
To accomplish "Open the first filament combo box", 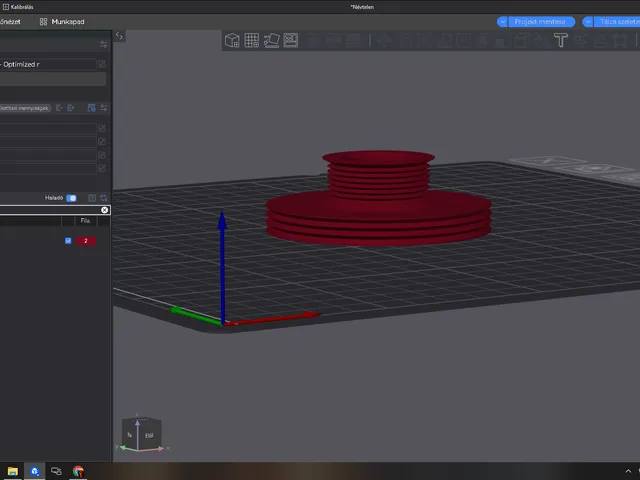I will pyautogui.click(x=48, y=129).
